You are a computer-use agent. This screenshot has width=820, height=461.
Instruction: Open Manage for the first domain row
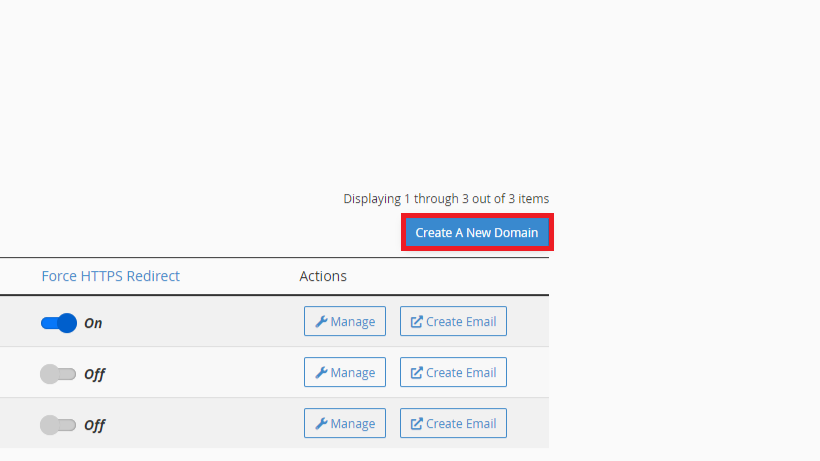(x=345, y=321)
